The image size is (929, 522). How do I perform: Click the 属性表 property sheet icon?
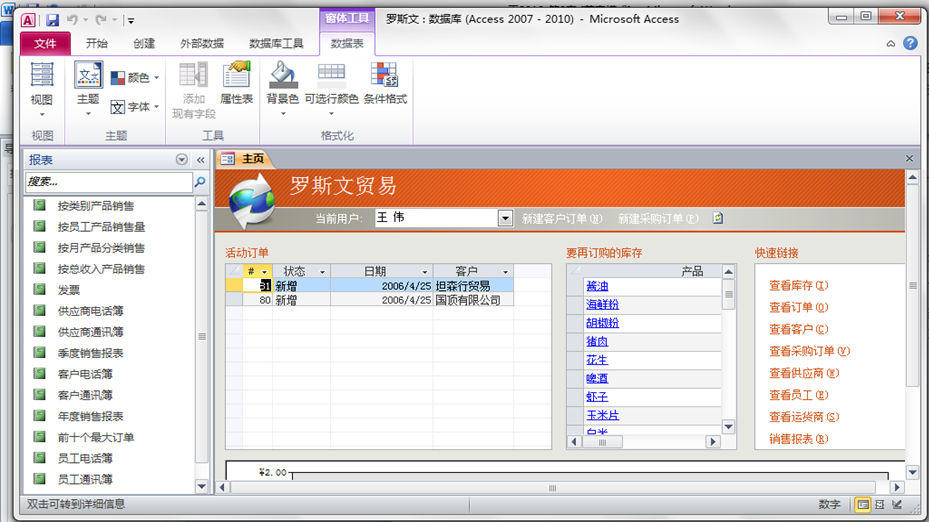pos(236,76)
